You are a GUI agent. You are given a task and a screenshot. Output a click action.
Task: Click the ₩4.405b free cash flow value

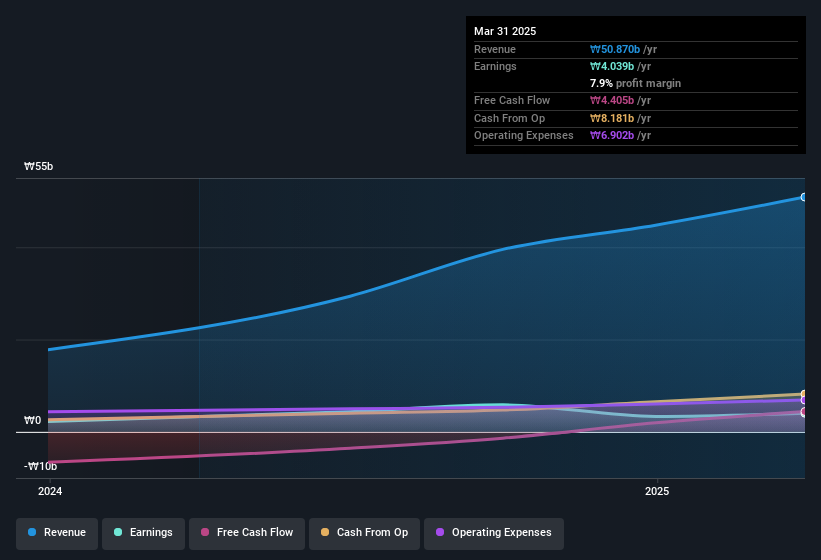(x=612, y=100)
